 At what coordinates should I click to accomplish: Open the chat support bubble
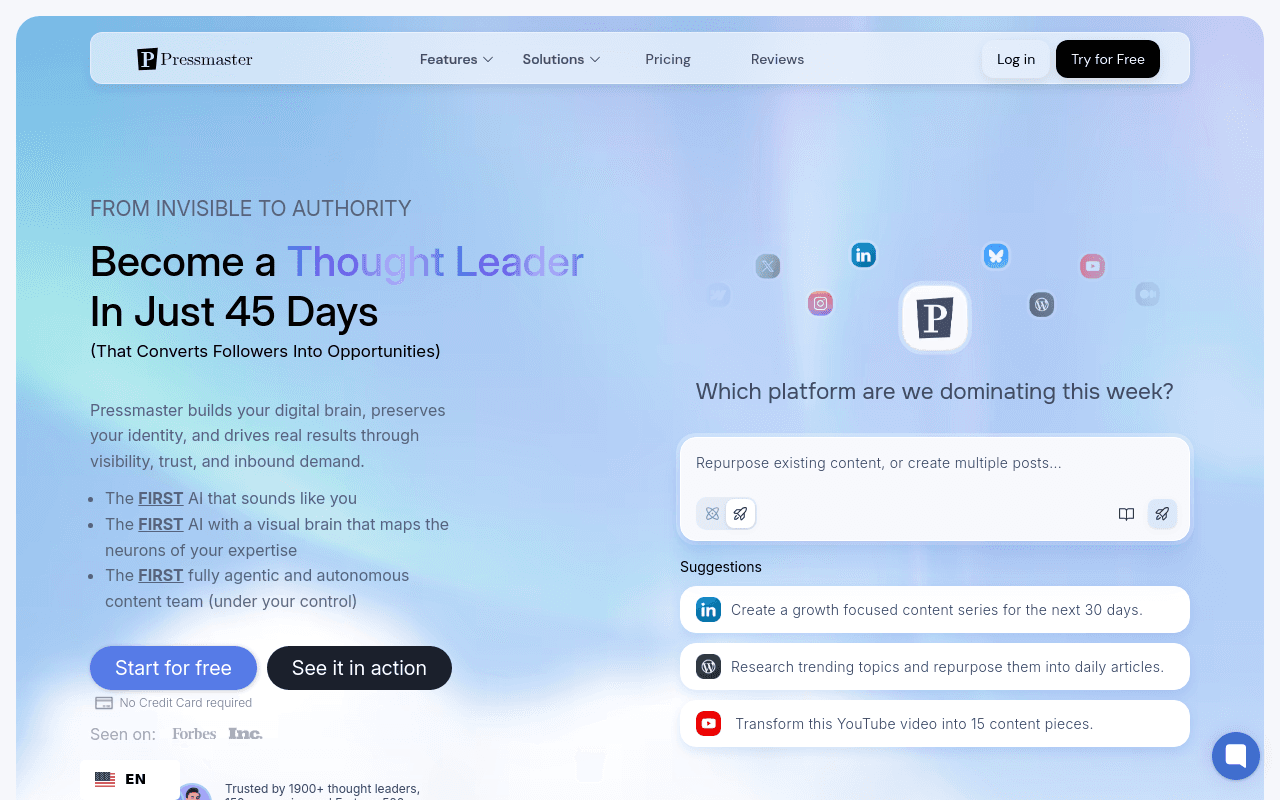1236,756
